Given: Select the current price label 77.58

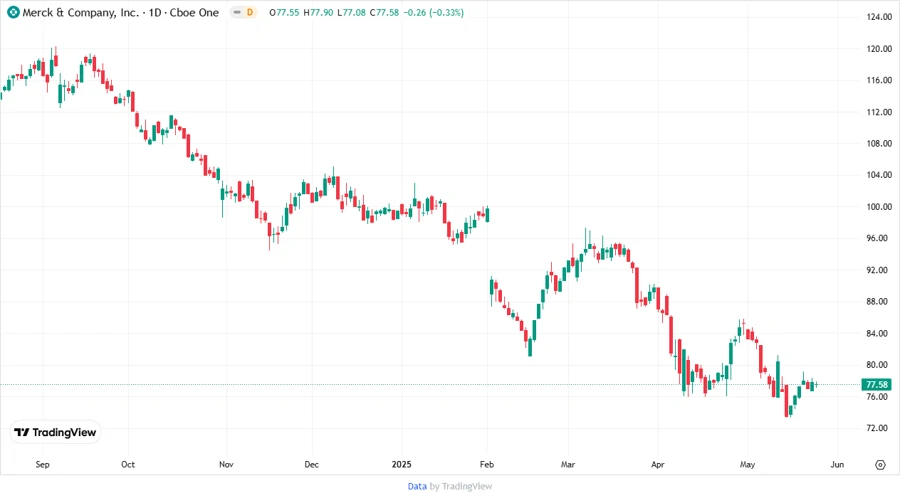Looking at the screenshot, I should point(876,384).
